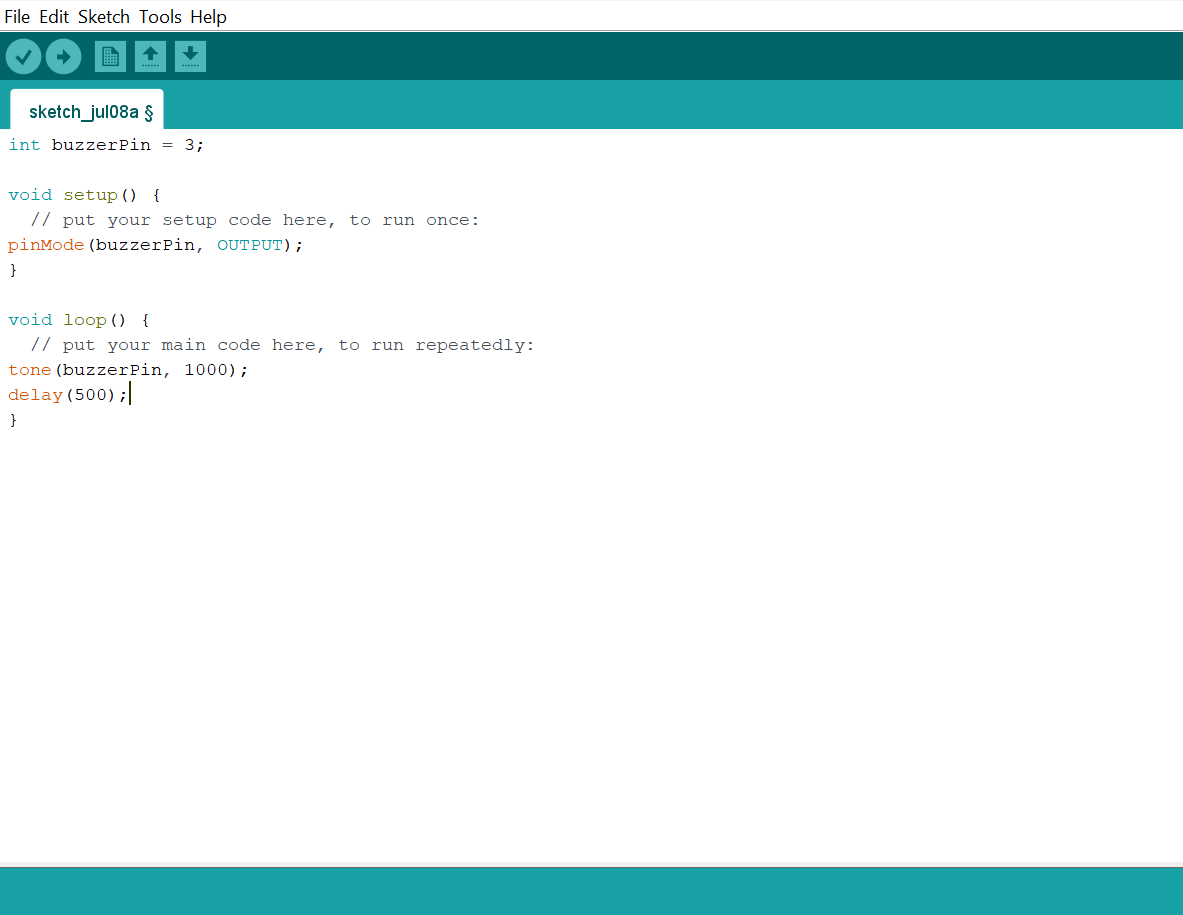
Task: Click the Verify checkmark button
Action: 23,57
